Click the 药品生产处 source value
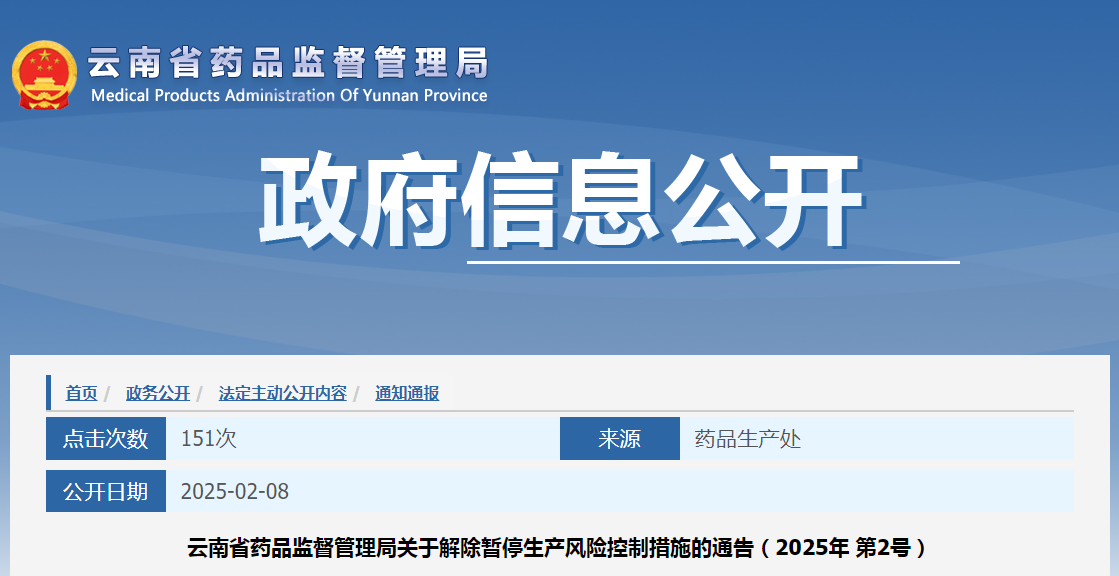This screenshot has width=1119, height=576. pos(747,438)
